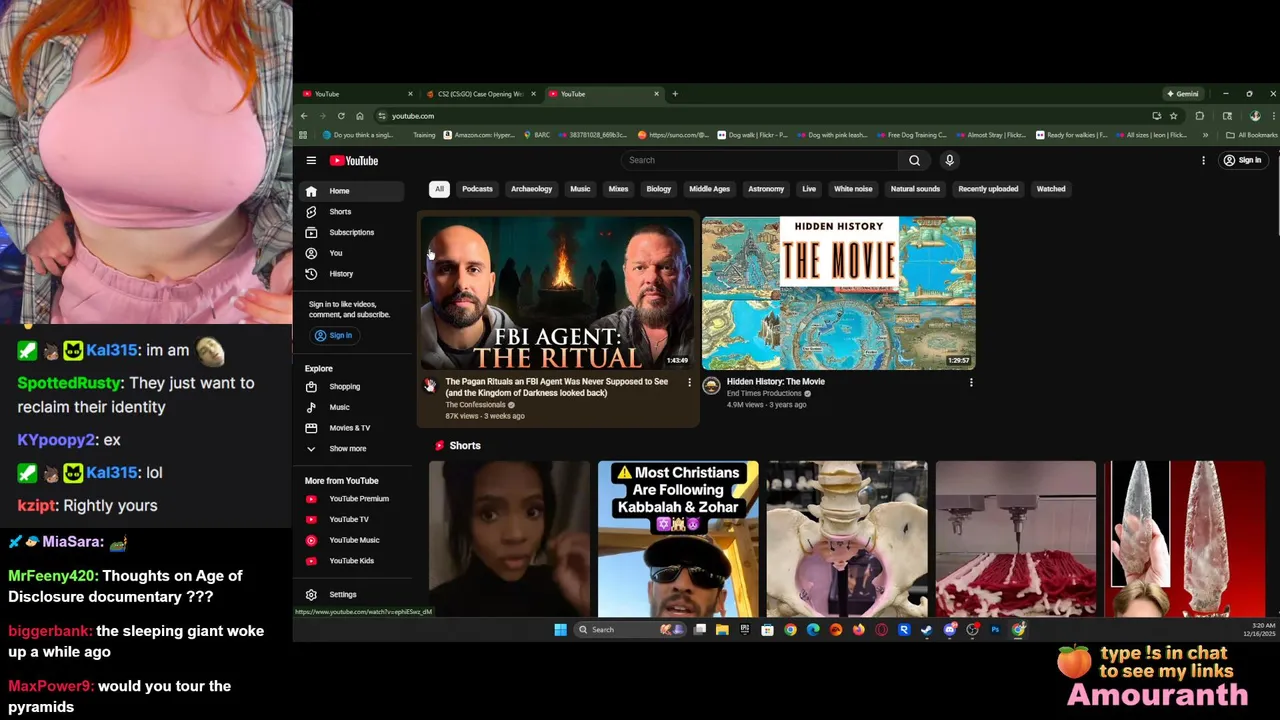Open YouTube settings three-dot menu in header
The height and width of the screenshot is (720, 1280).
click(x=1203, y=160)
